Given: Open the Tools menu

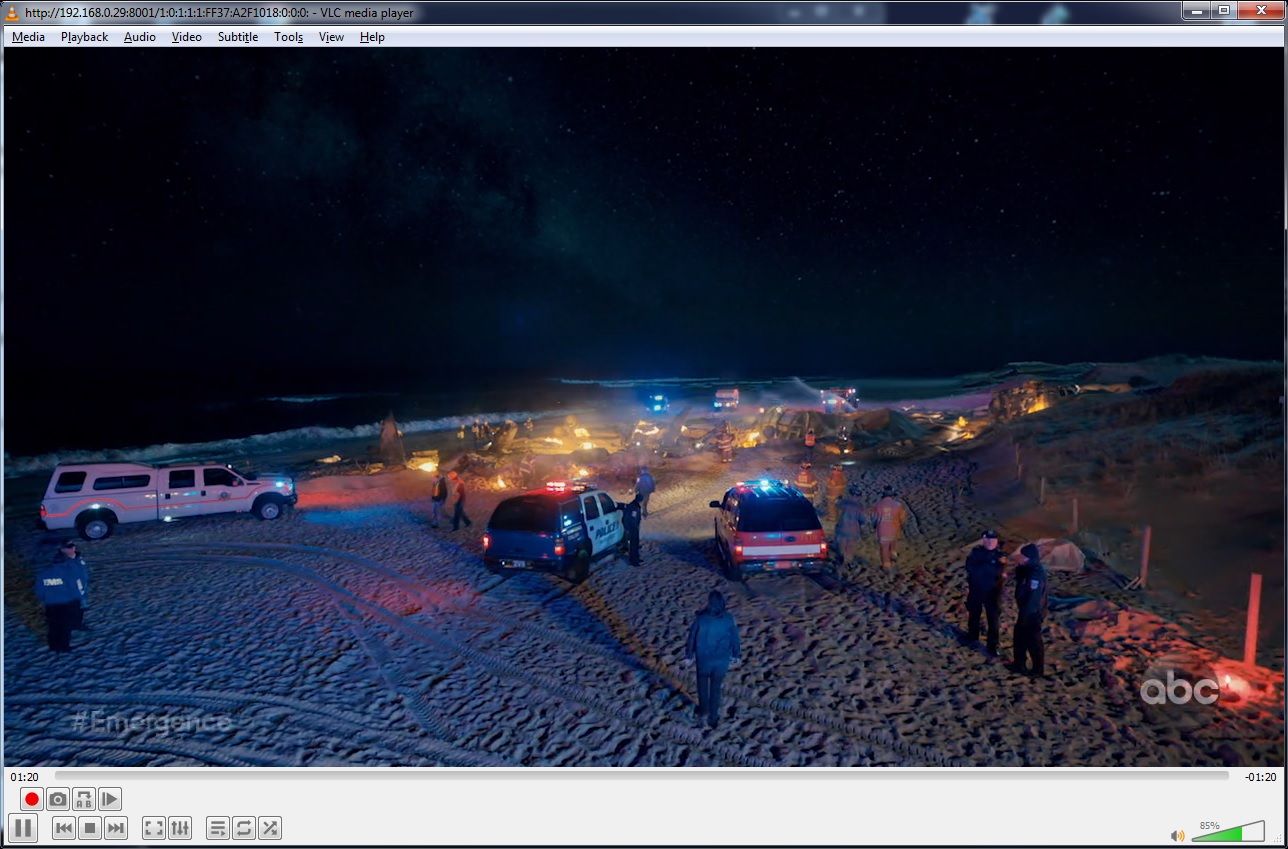Looking at the screenshot, I should (288, 37).
